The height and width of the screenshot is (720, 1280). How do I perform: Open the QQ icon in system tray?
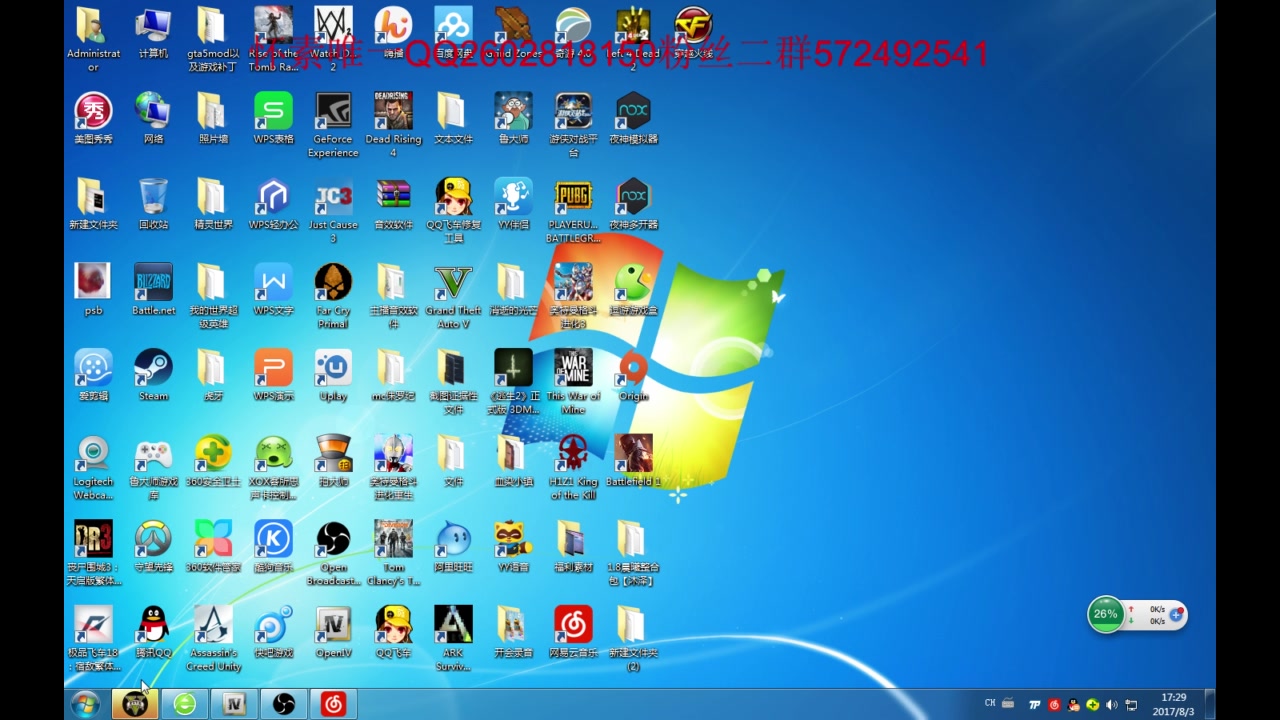1074,705
